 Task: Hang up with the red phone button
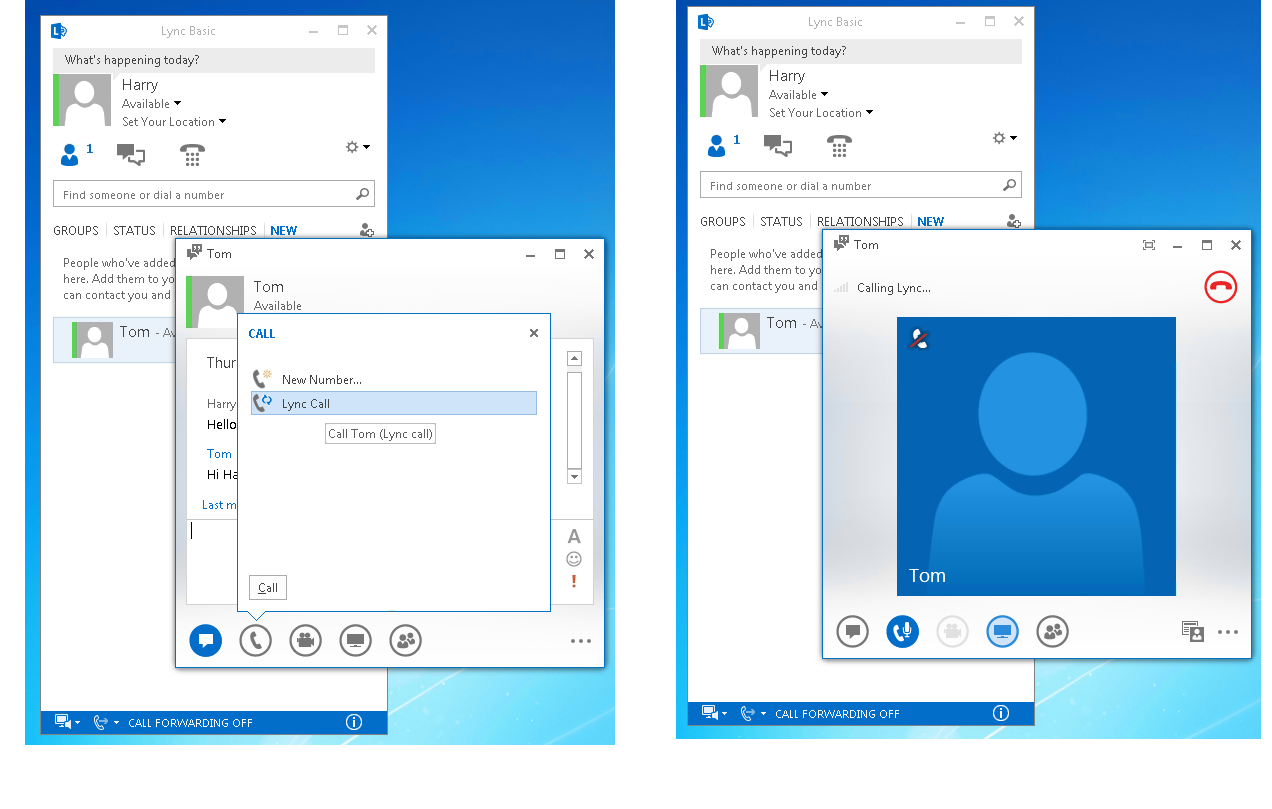coord(1221,288)
